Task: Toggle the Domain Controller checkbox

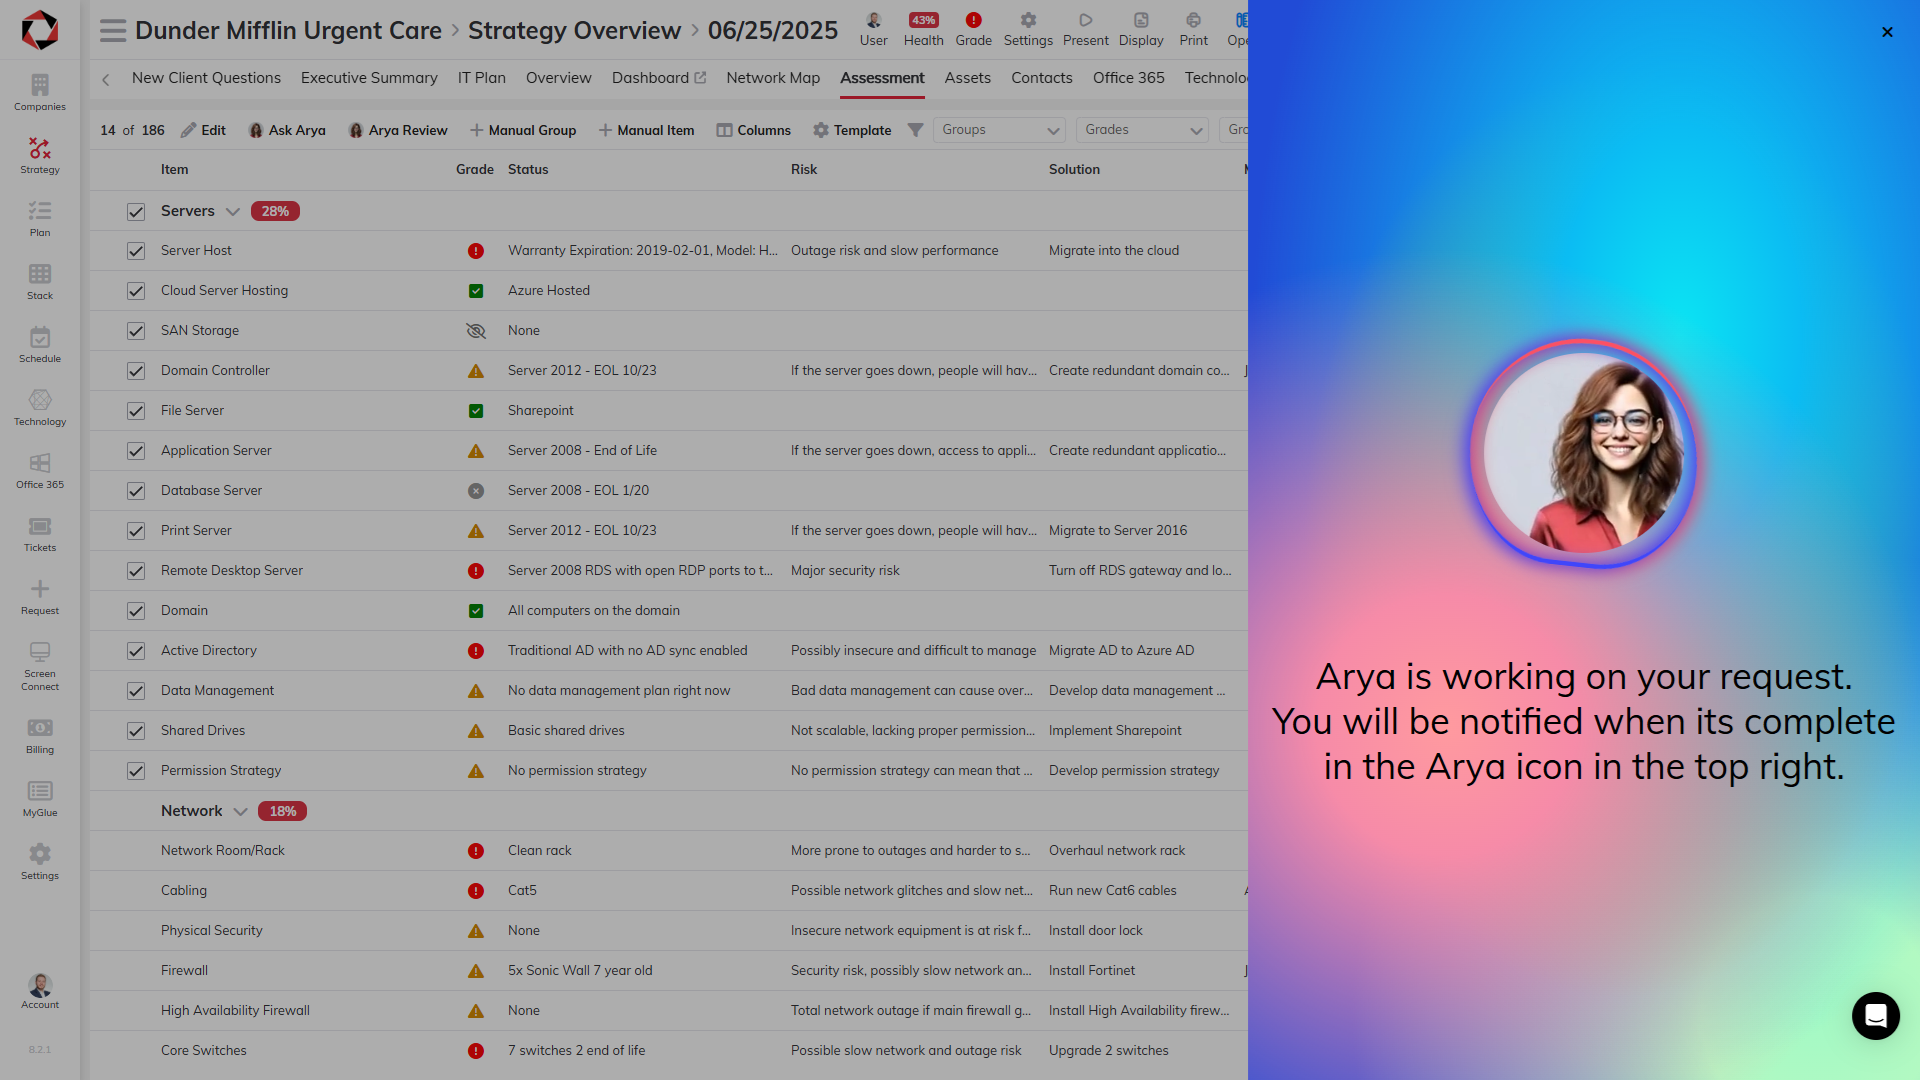Action: coord(136,371)
